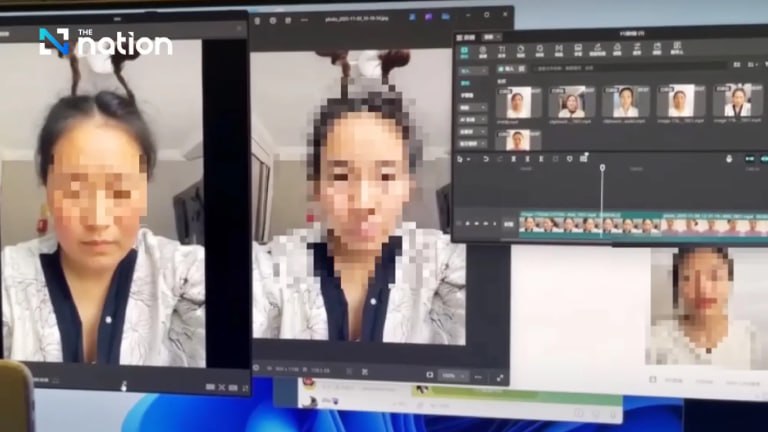Select the Text "TI" icon in editor toolbar
The width and height of the screenshot is (768, 432).
[x=501, y=50]
